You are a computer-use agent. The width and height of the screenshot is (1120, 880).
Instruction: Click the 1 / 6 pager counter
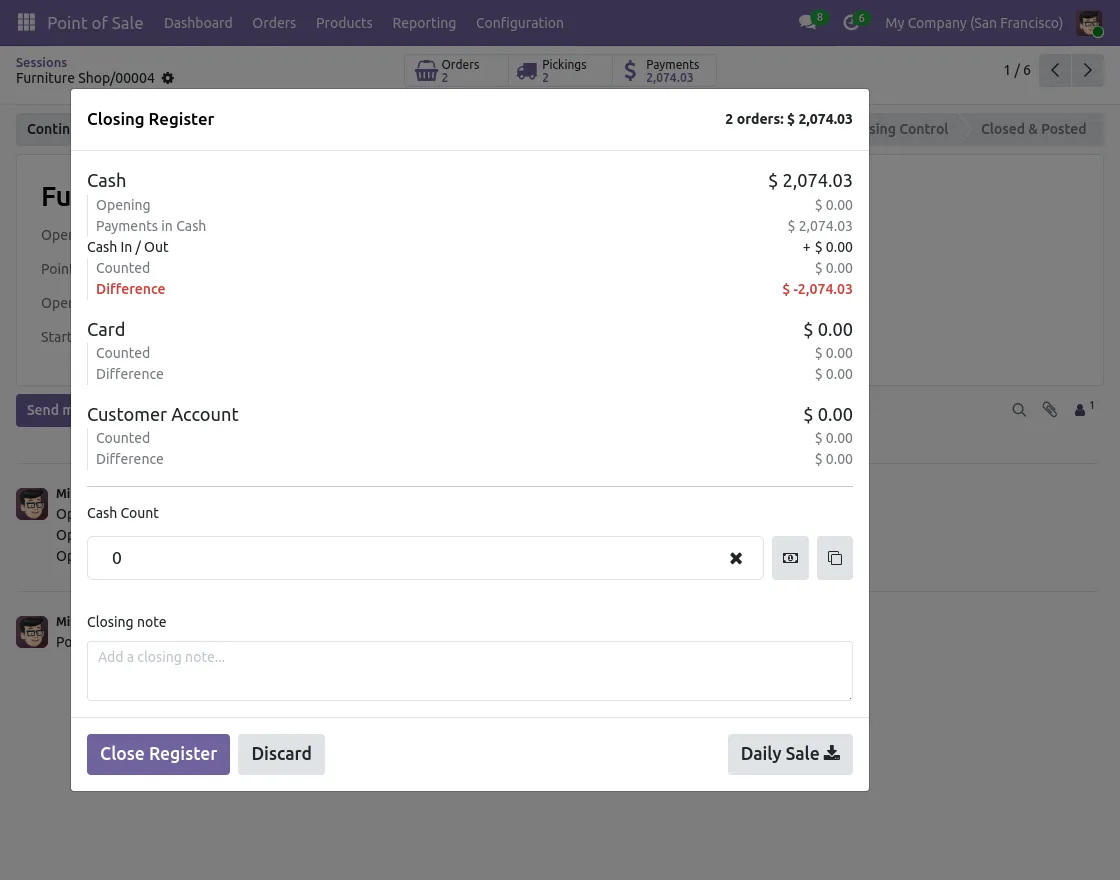pos(1016,70)
